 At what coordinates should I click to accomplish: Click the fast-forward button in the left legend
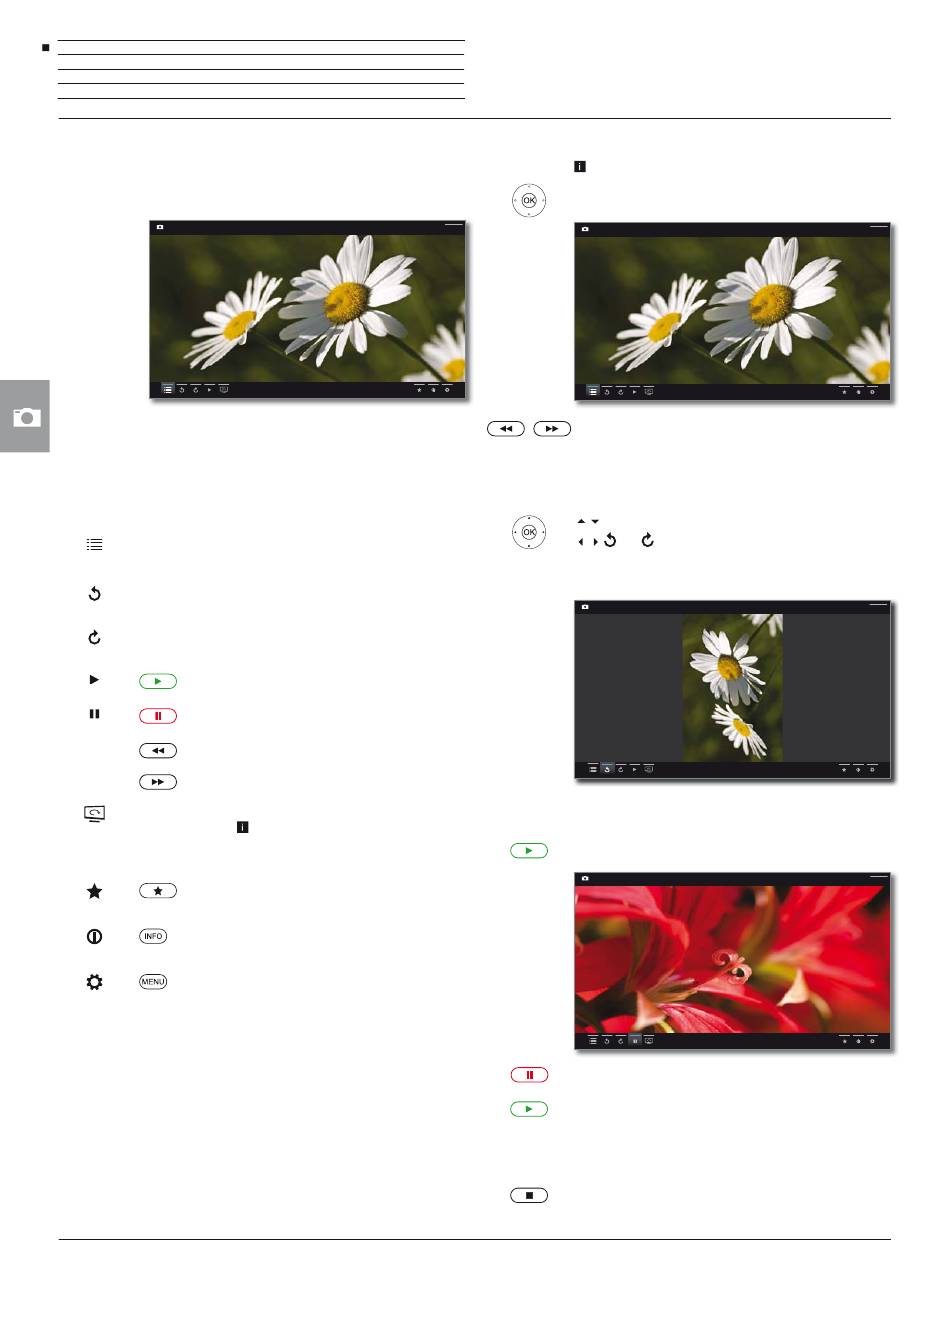[x=157, y=782]
